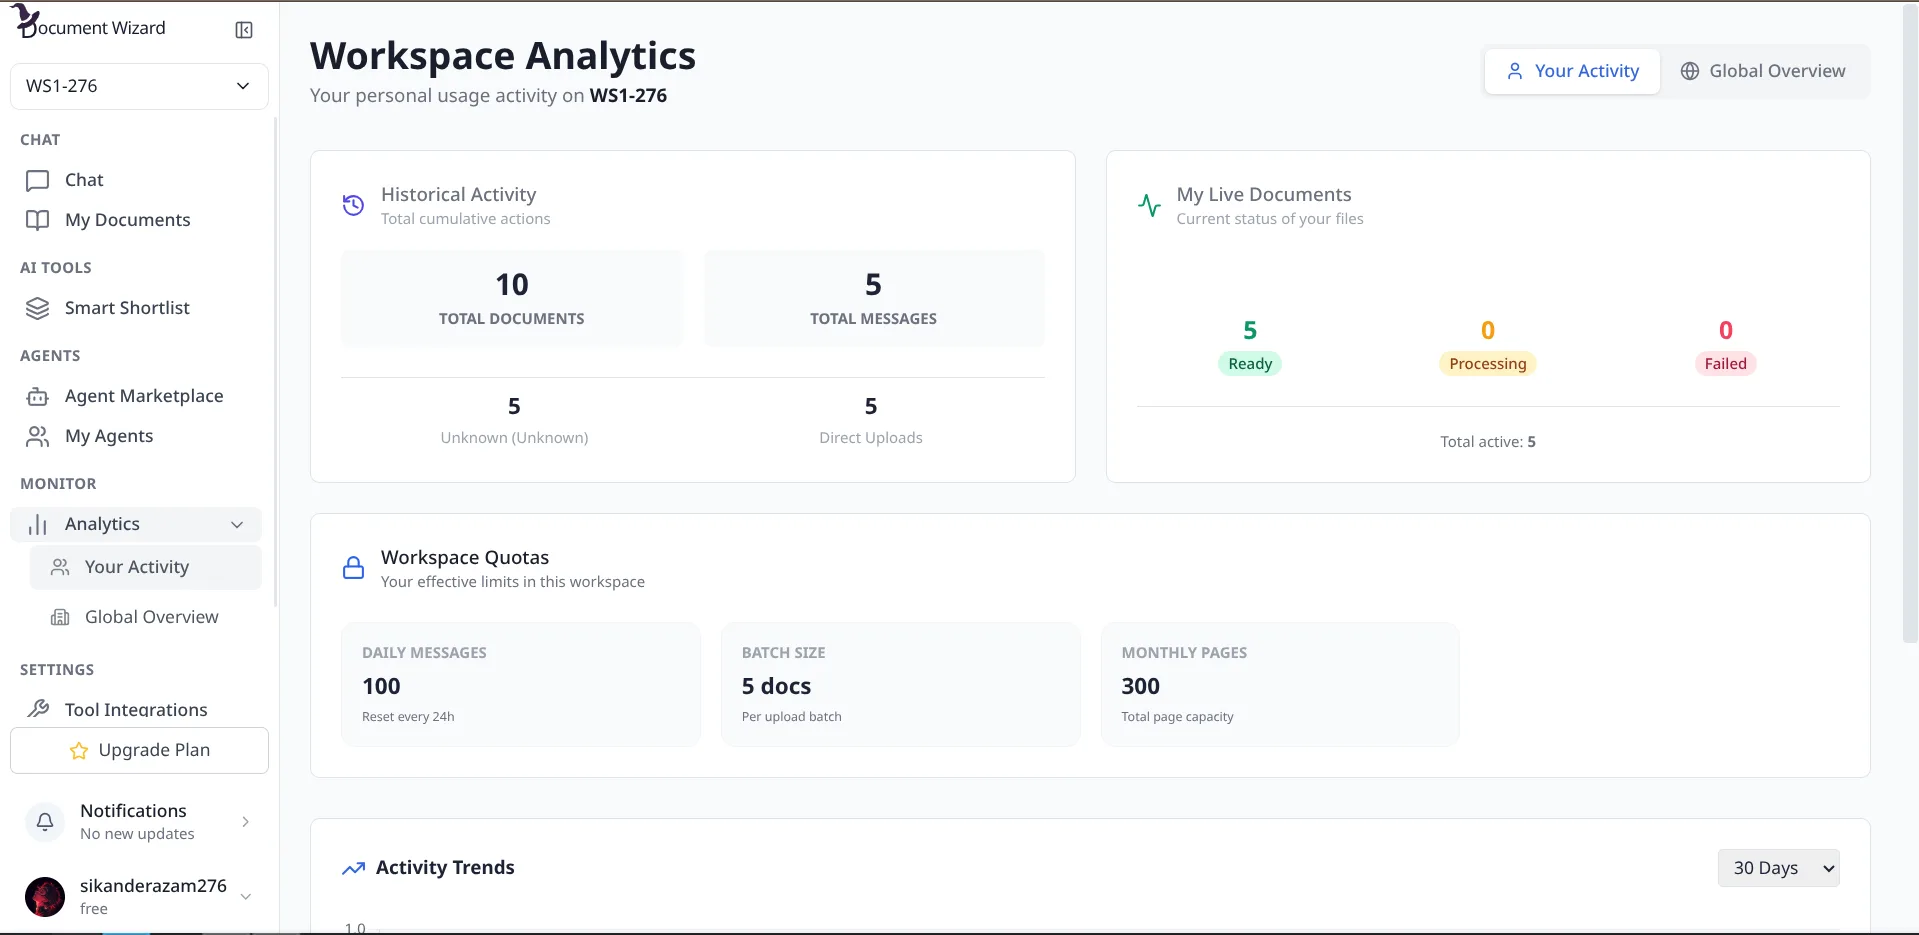Viewport: 1919px width, 935px height.
Task: Select Your Activity in sidebar
Action: [x=146, y=567]
